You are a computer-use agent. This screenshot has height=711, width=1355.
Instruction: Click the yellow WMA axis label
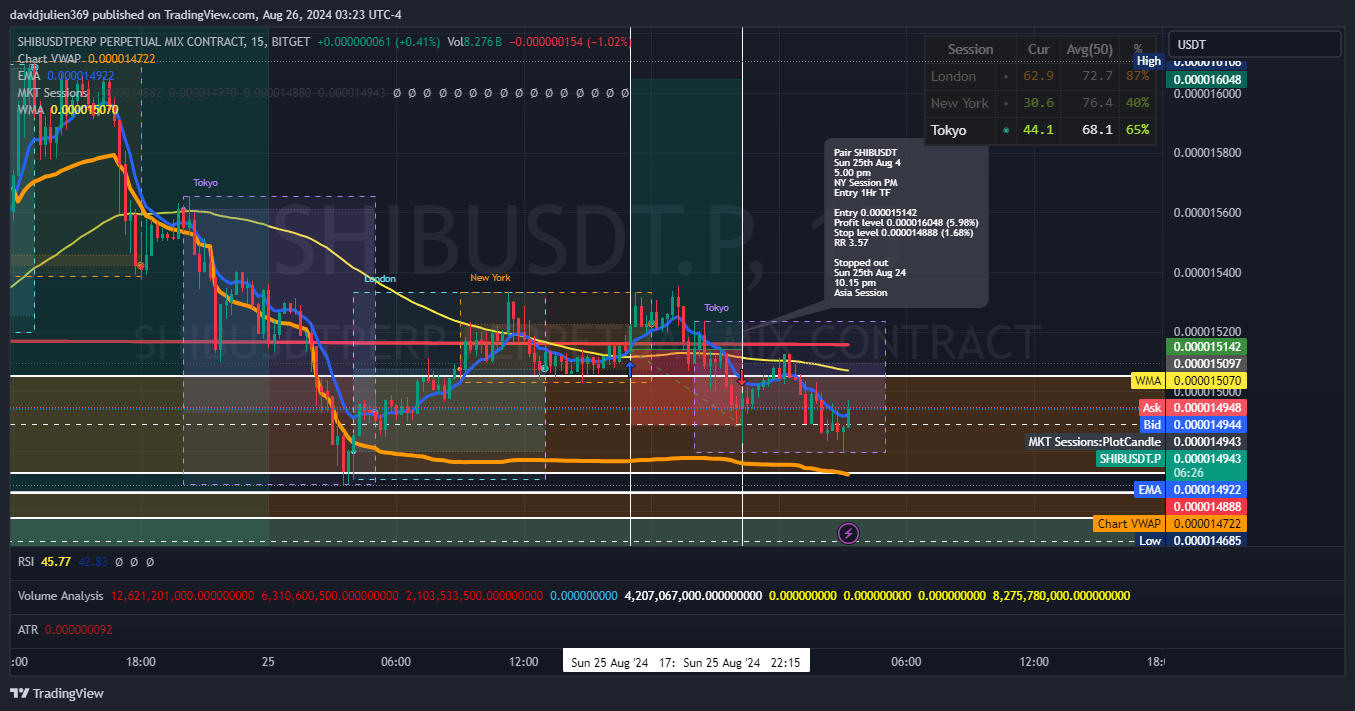pos(1147,381)
